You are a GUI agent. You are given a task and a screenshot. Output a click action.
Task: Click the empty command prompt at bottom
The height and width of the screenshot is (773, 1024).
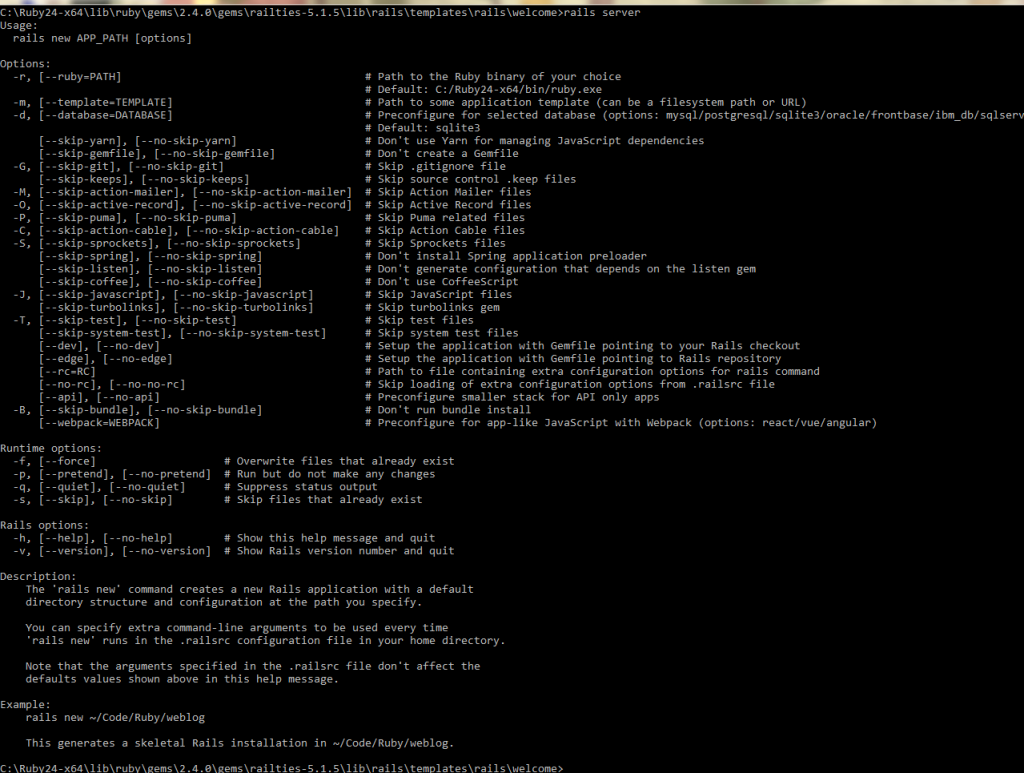(281, 768)
